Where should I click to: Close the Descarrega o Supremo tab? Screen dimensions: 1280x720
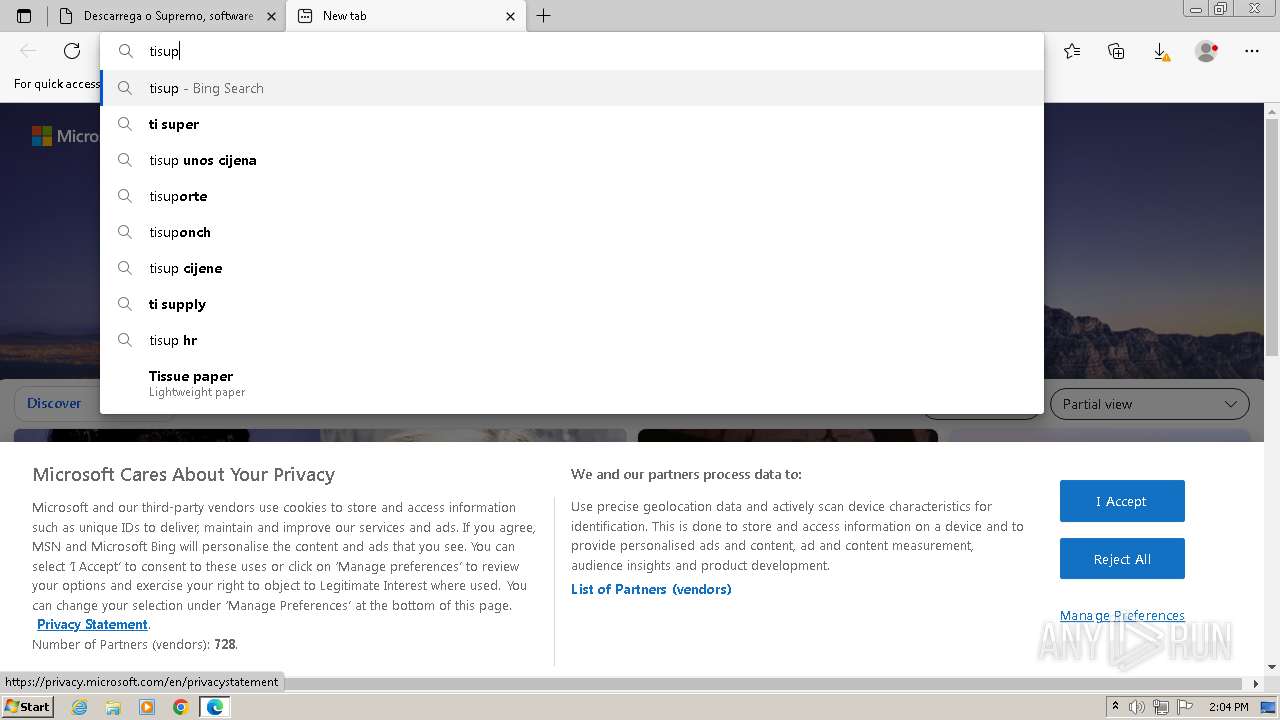point(271,16)
